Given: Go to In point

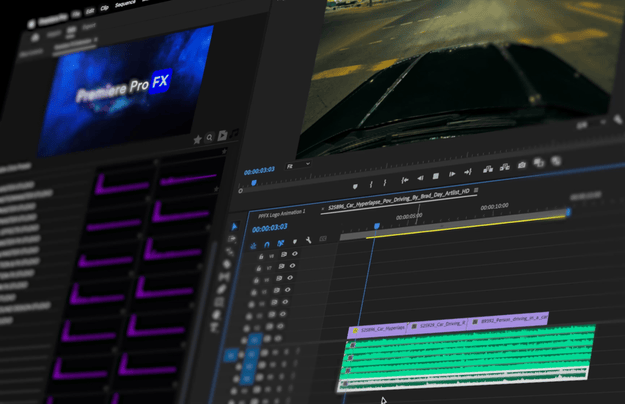Looking at the screenshot, I should coord(405,180).
